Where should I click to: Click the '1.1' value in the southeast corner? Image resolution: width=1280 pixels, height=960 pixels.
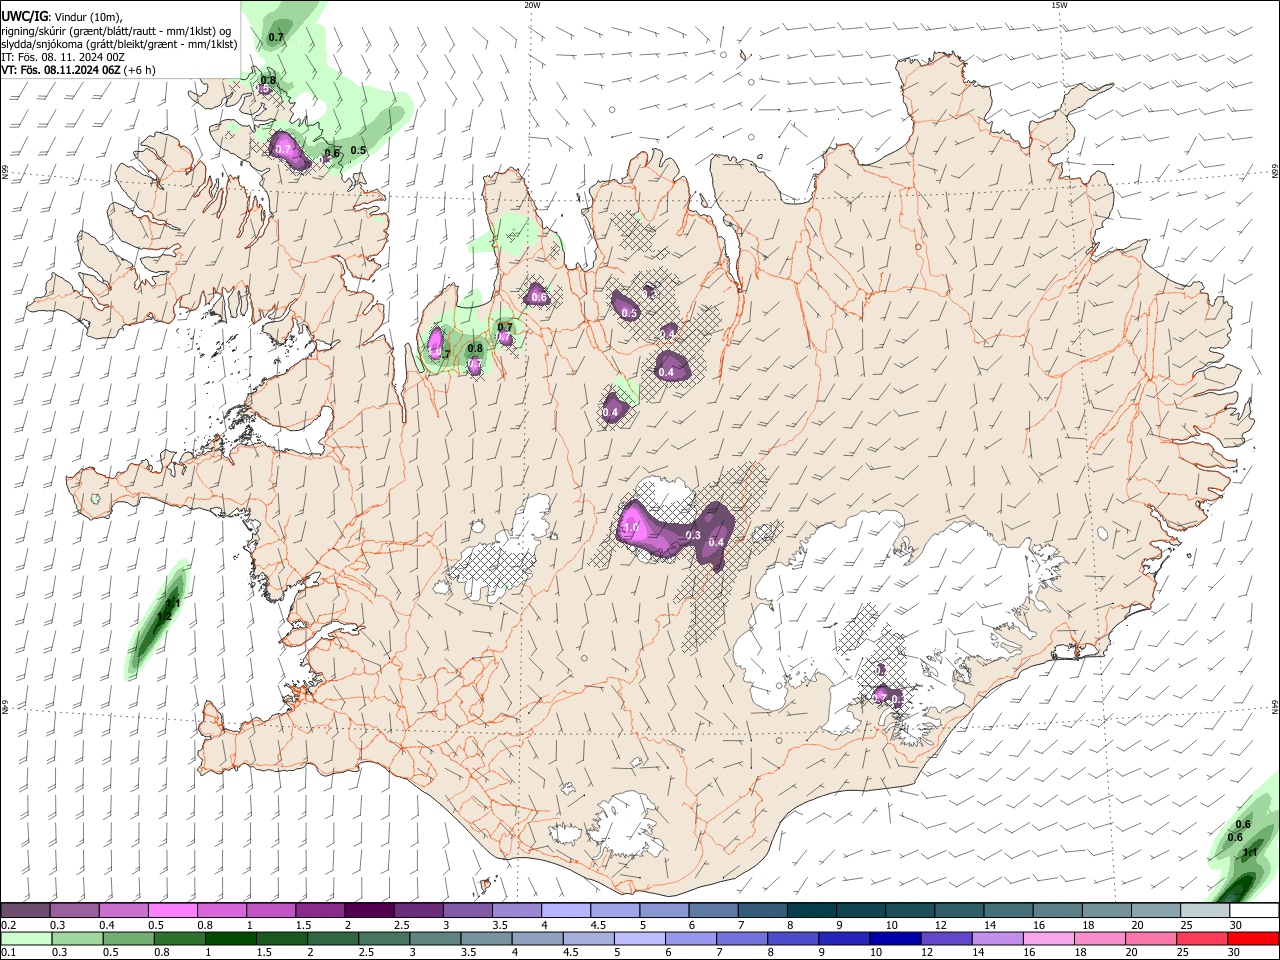click(x=1249, y=853)
